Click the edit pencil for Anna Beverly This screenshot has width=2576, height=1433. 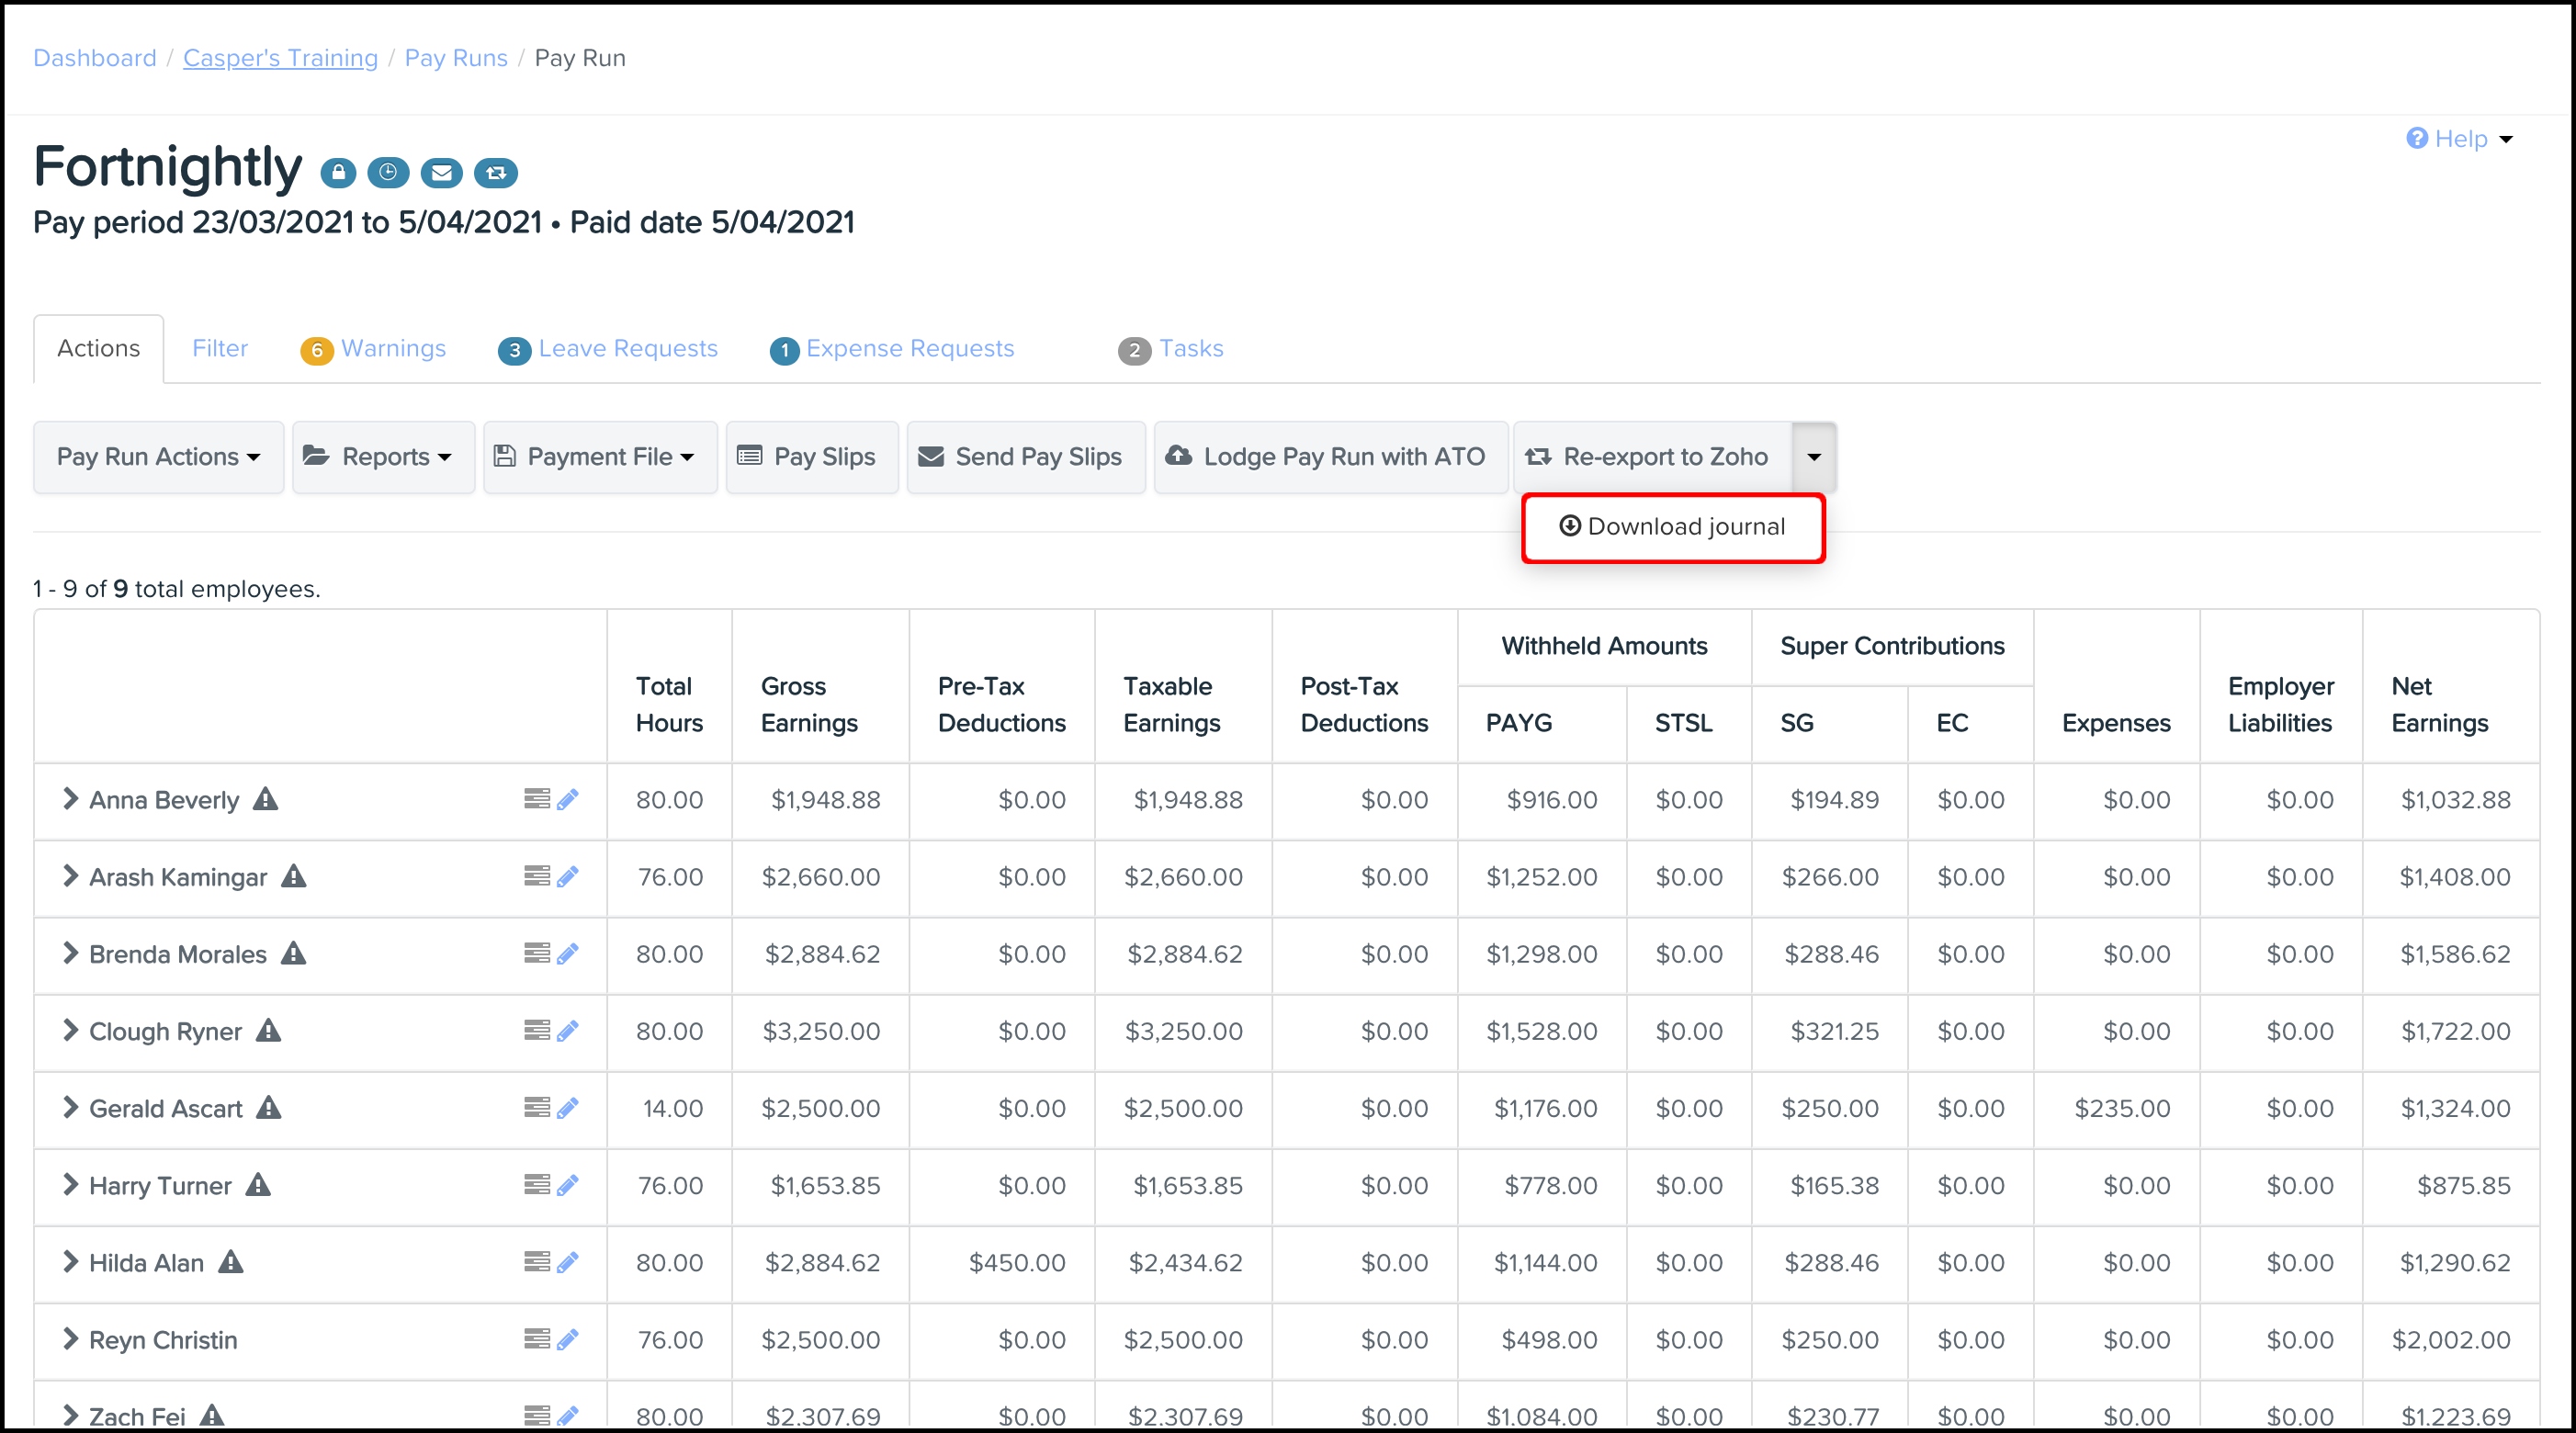[568, 799]
